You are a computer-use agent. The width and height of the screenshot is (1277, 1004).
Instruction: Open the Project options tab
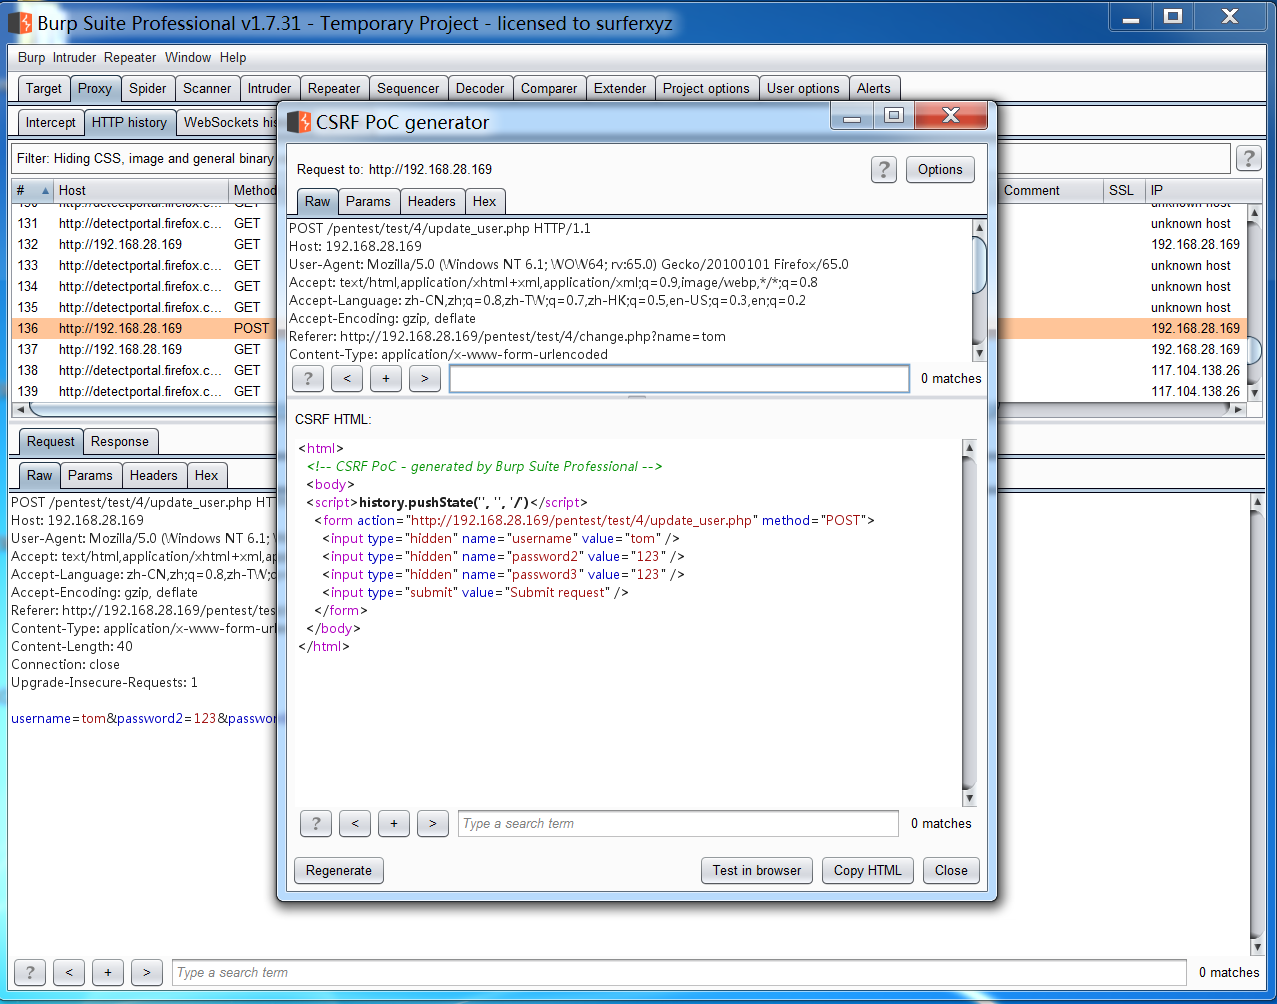click(706, 88)
